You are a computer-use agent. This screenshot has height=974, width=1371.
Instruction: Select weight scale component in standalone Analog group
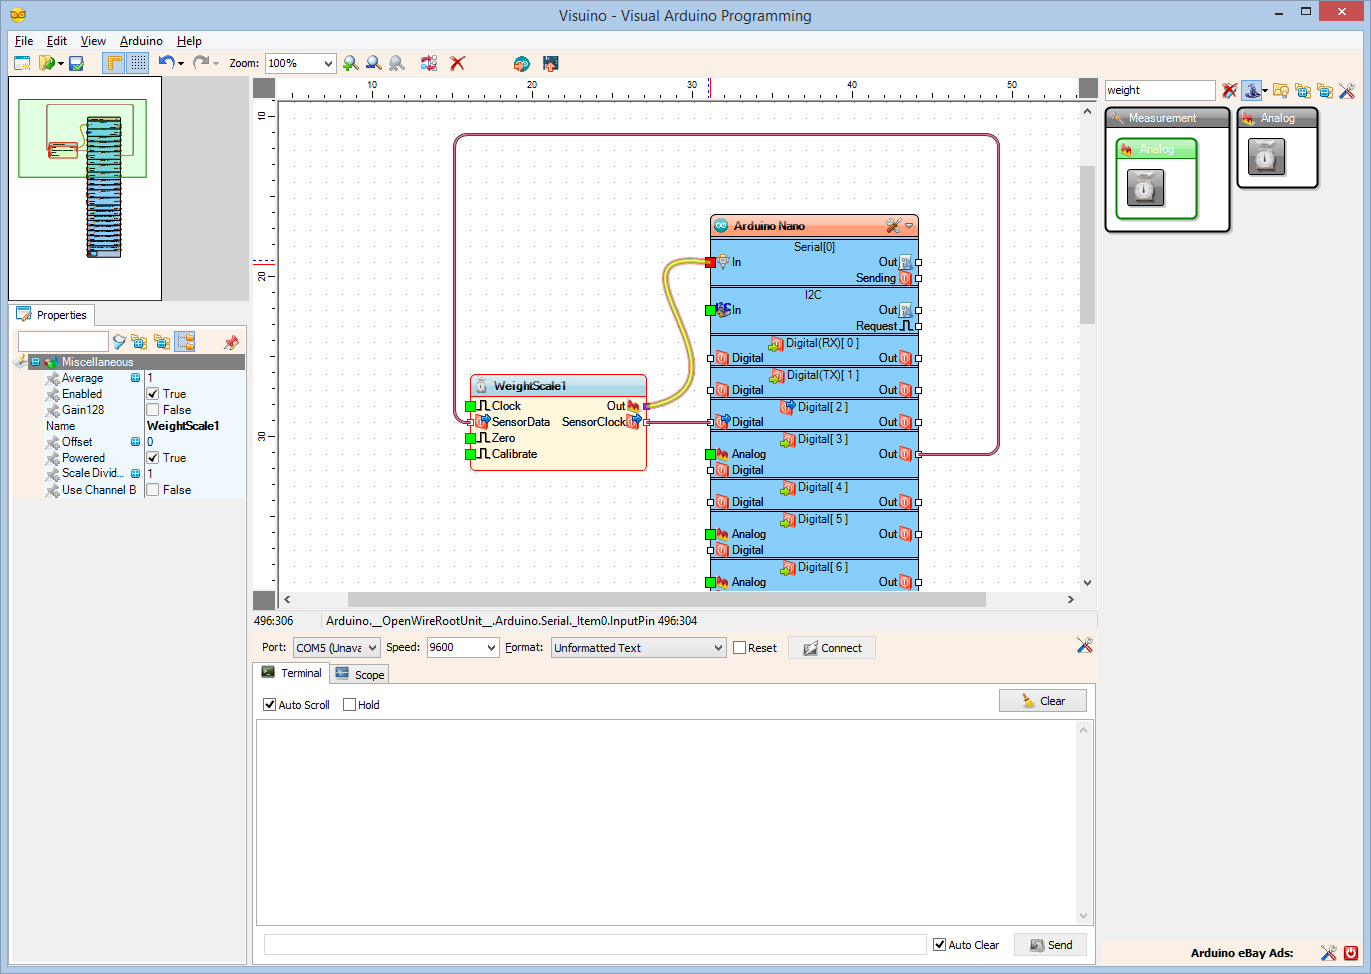pos(1266,156)
